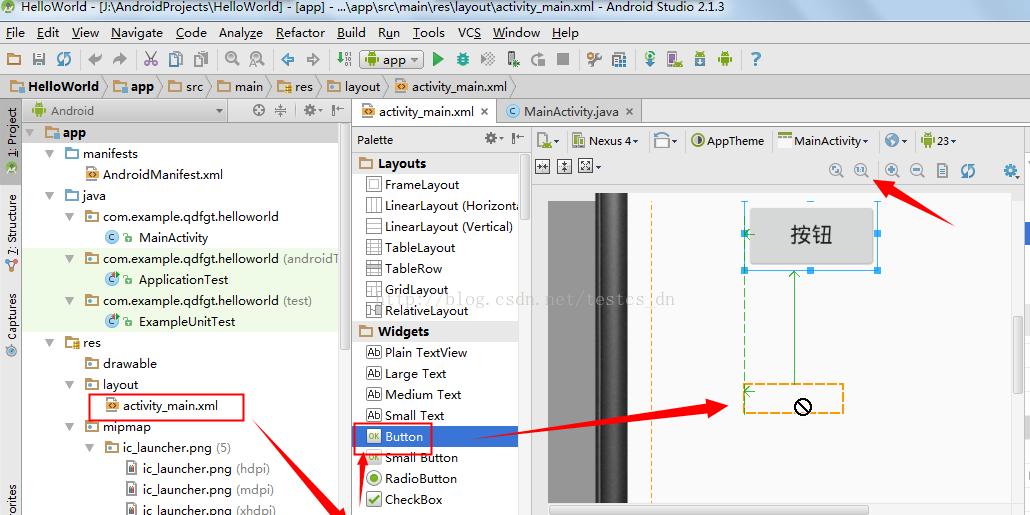Click Zoom Out icon in designer

tap(917, 171)
